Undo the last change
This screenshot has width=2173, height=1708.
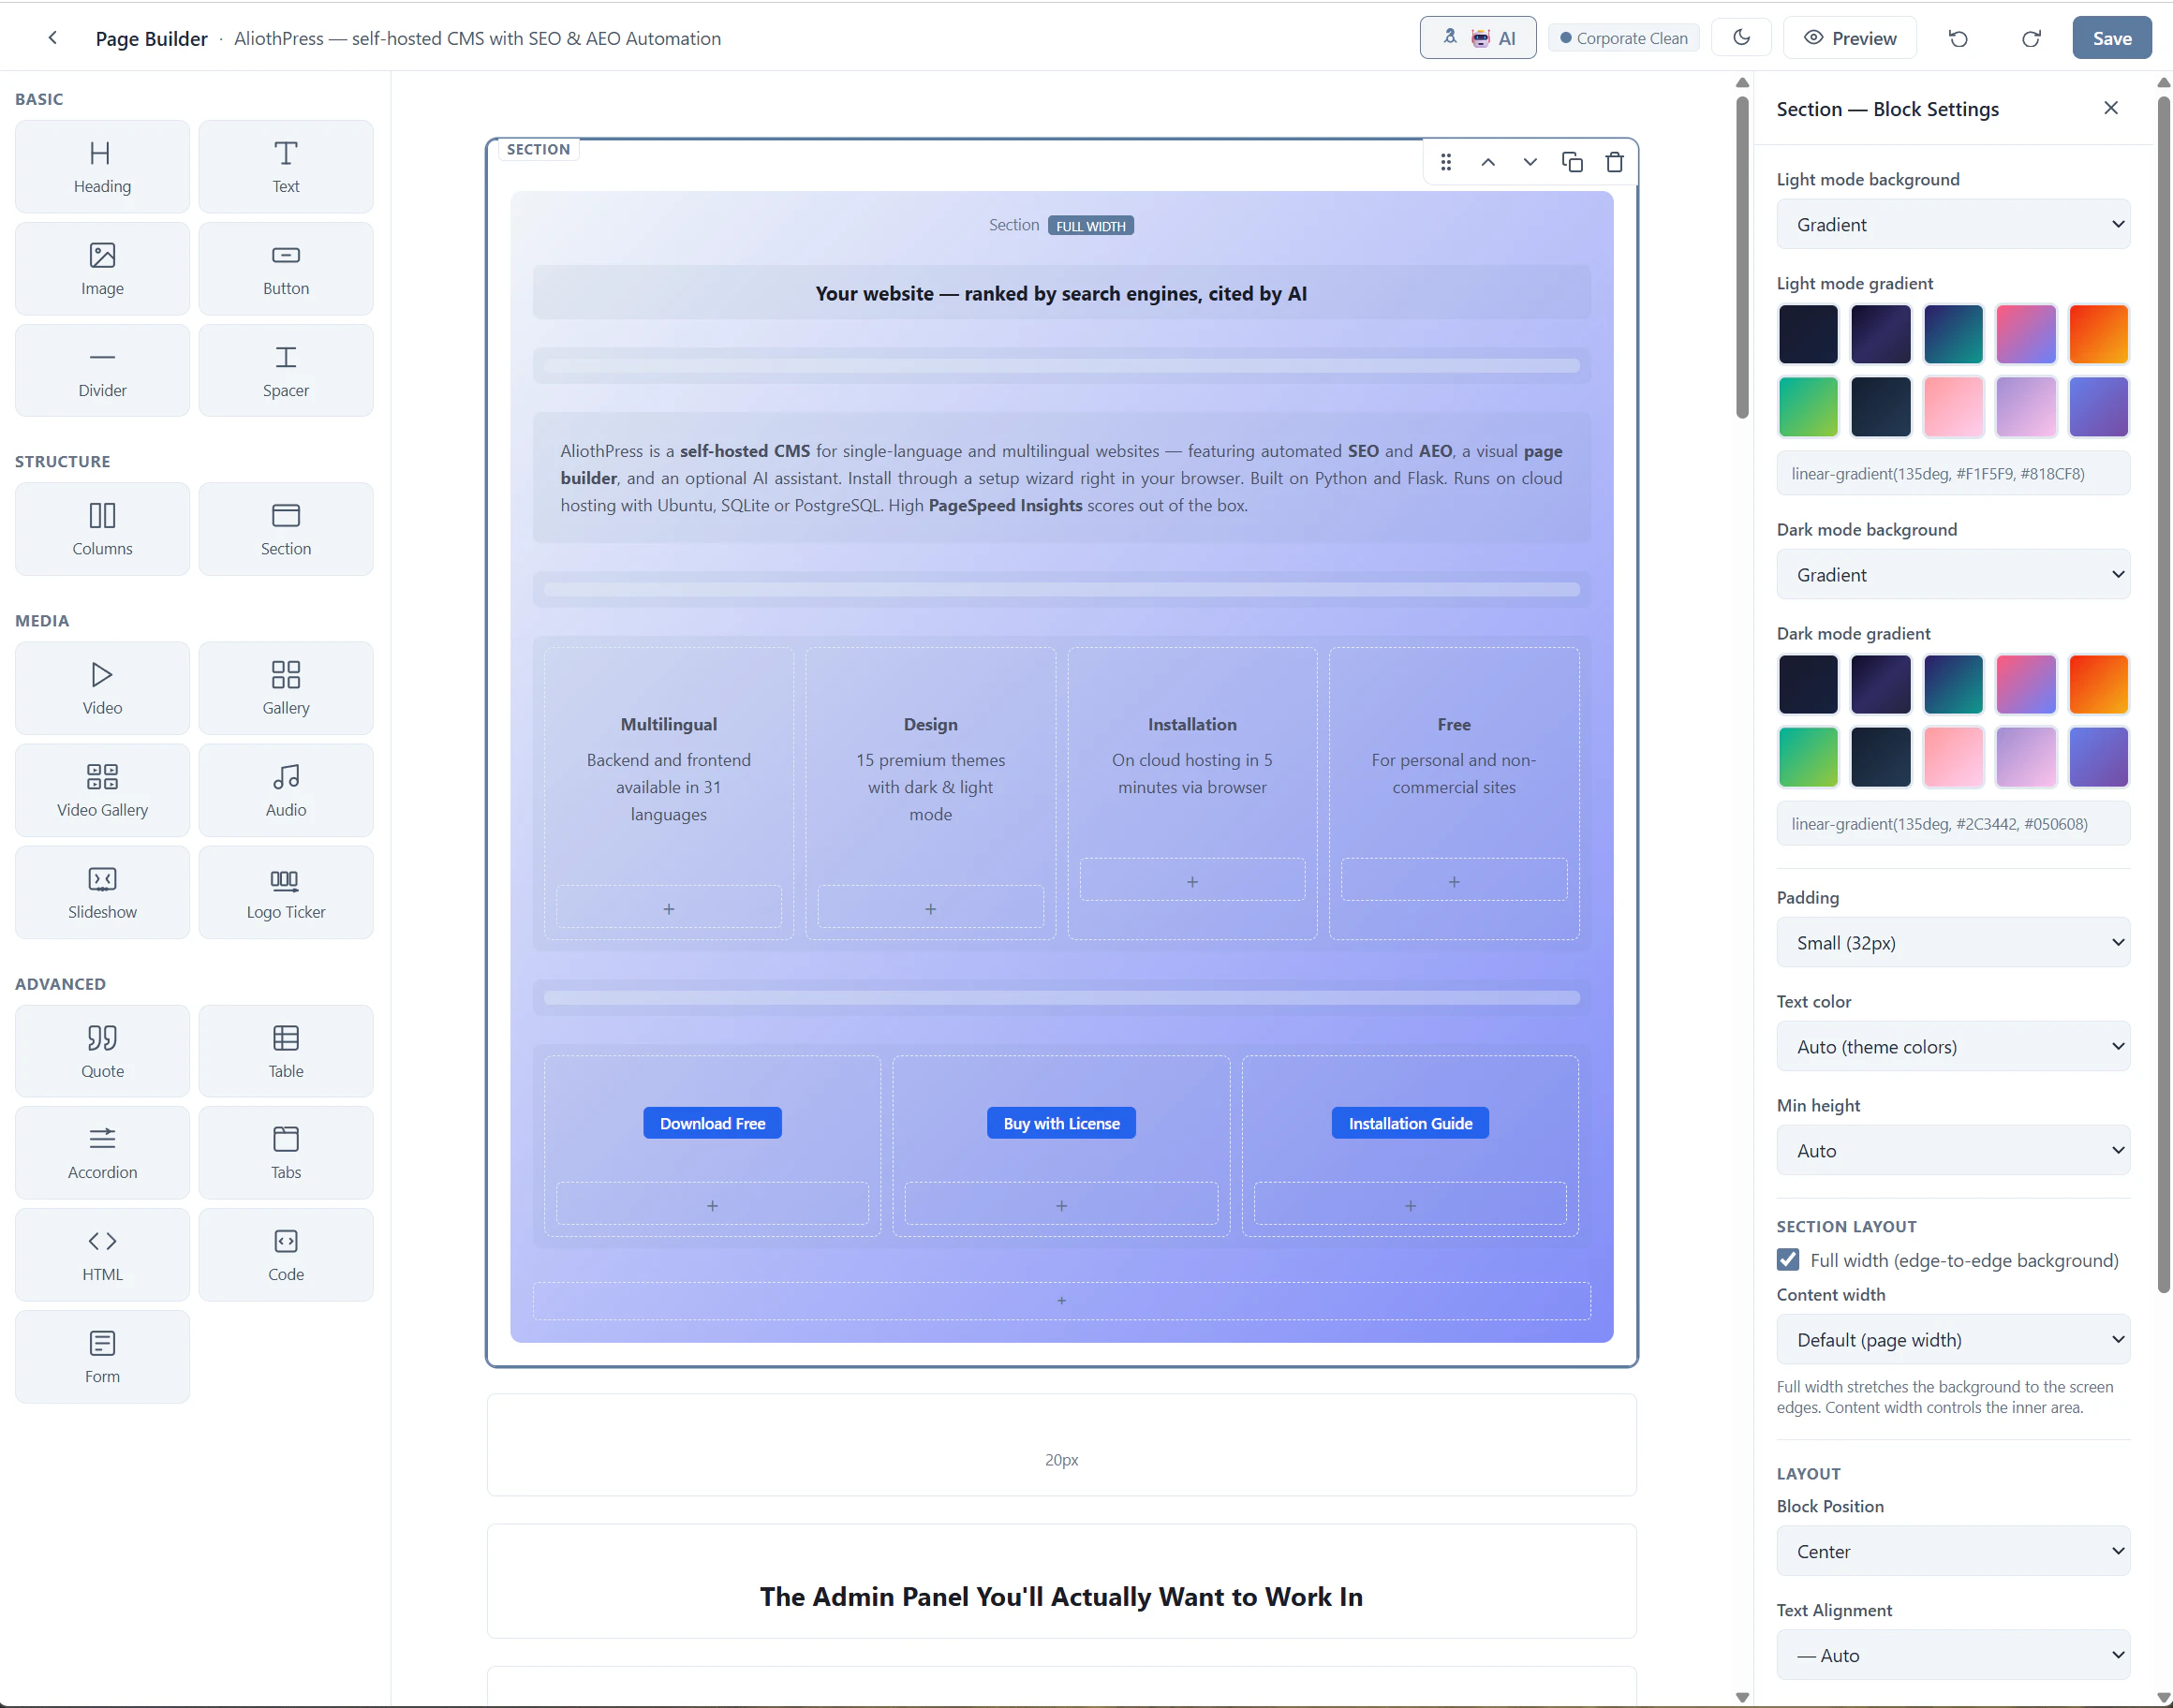(x=1957, y=38)
